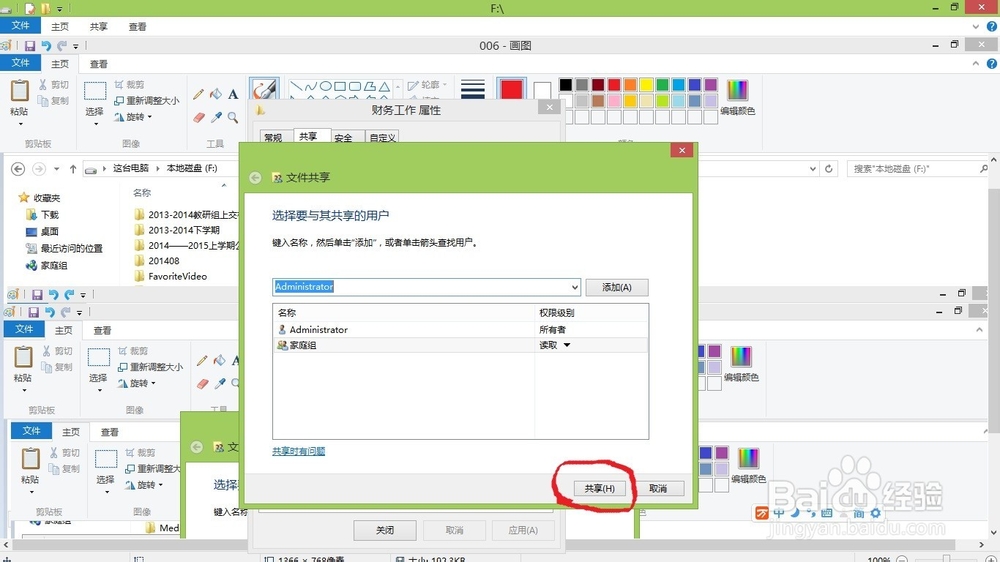The height and width of the screenshot is (562, 1000).
Task: Click 重新调整大小 (Resize) in the 006 Paint ribbon
Action: click(147, 101)
